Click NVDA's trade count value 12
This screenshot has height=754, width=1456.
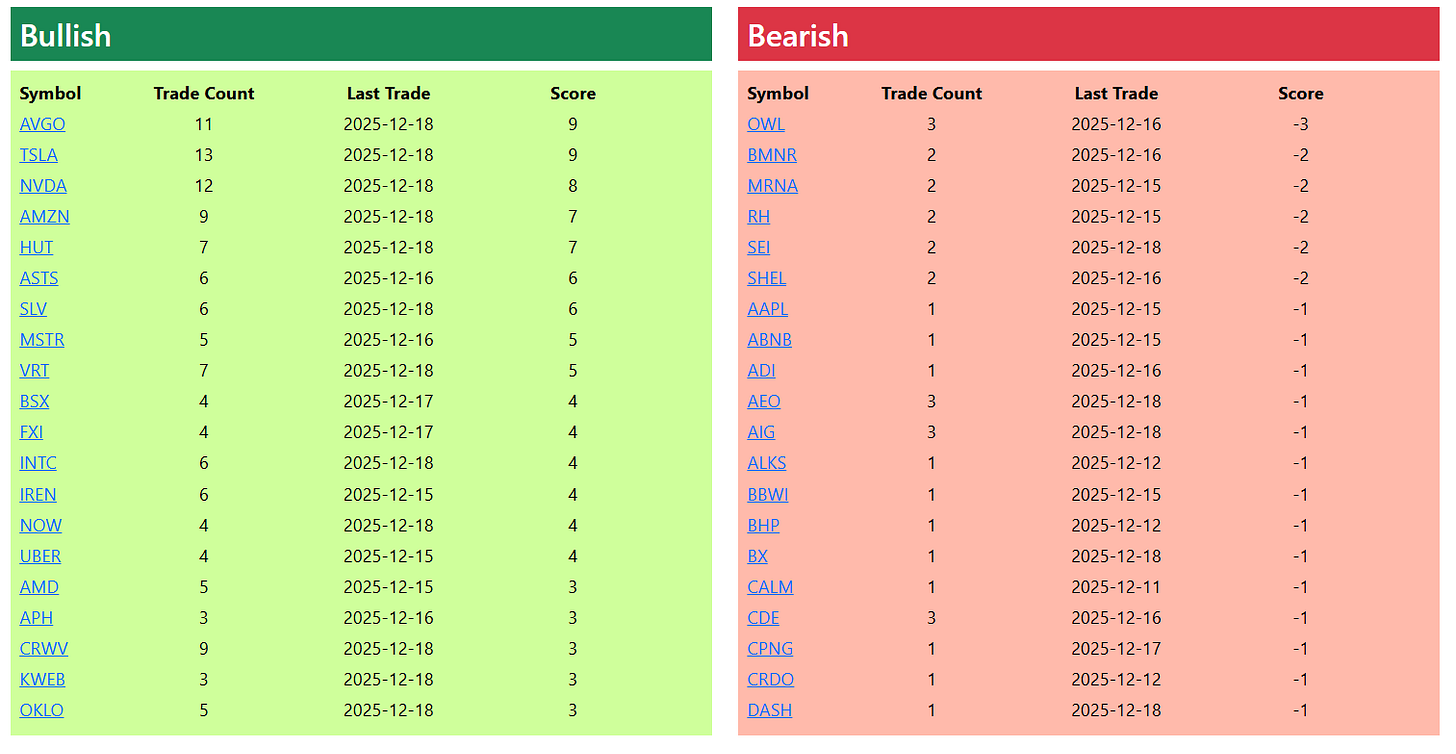[x=204, y=186]
